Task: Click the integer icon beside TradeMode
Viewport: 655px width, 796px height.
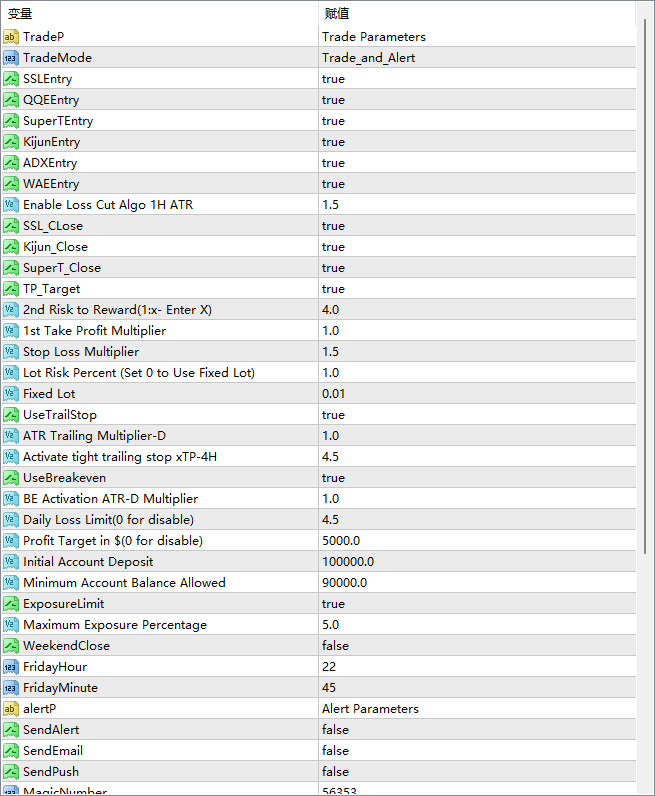Action: (x=11, y=58)
